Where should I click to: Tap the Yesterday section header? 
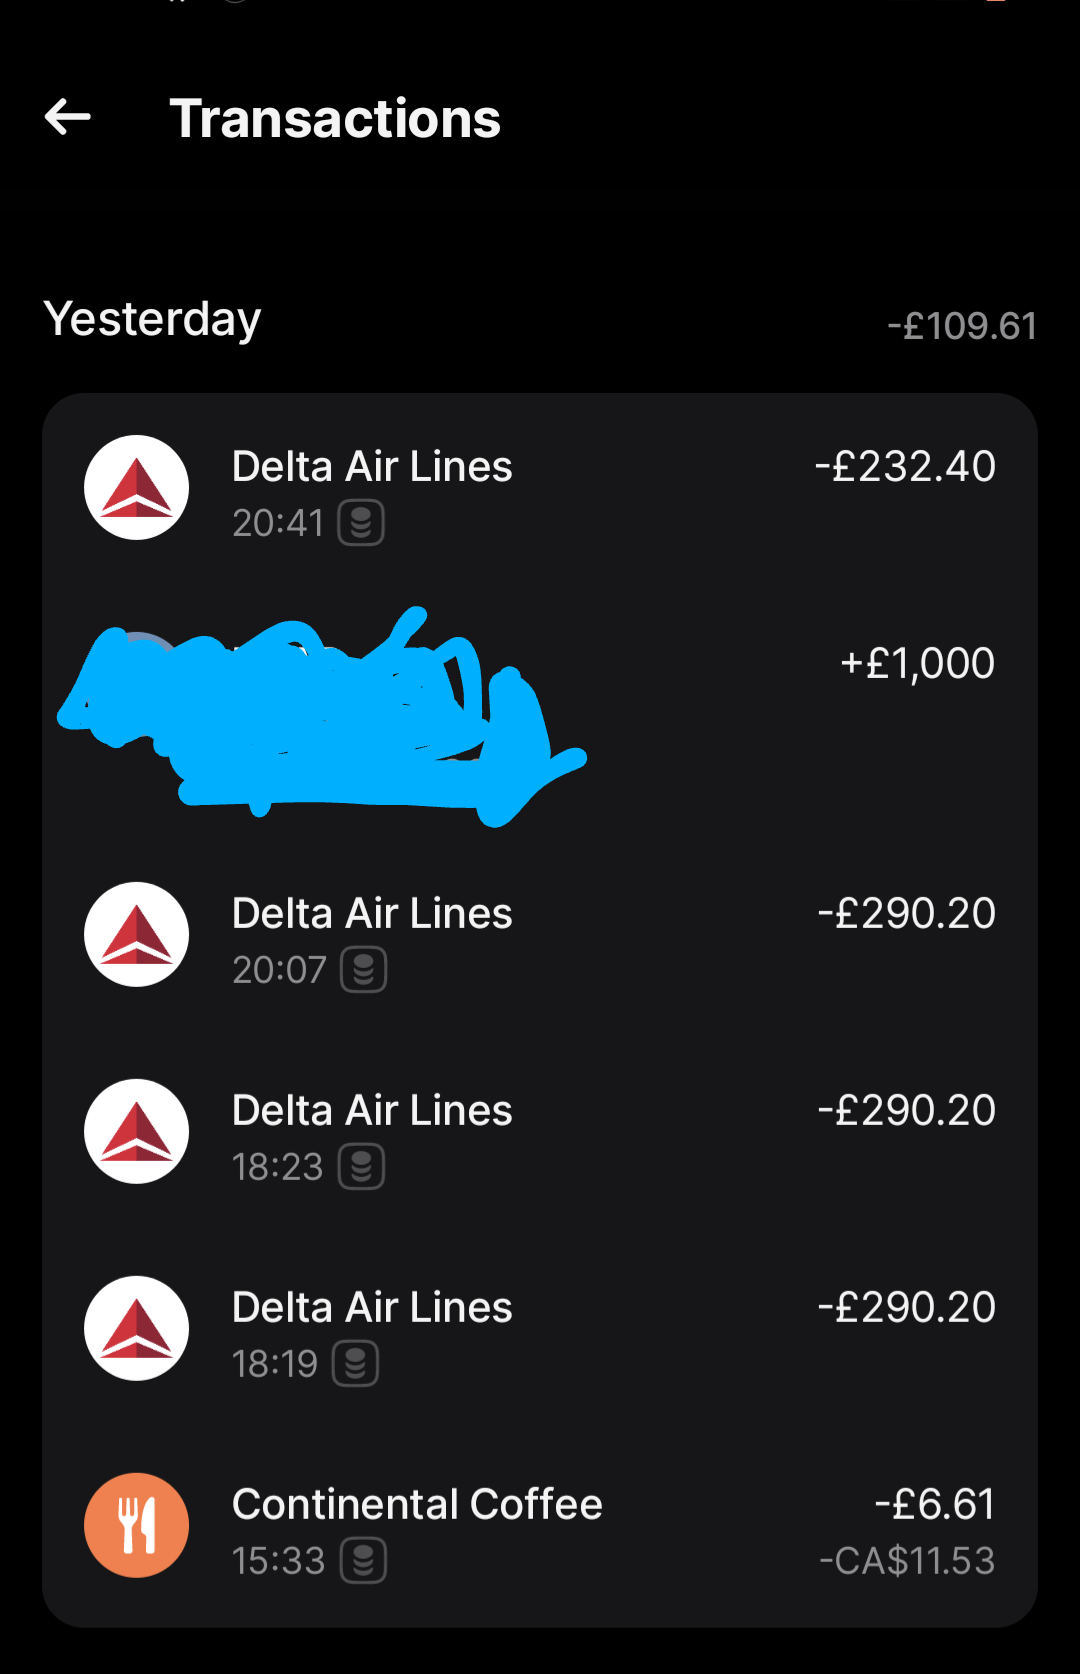(153, 319)
